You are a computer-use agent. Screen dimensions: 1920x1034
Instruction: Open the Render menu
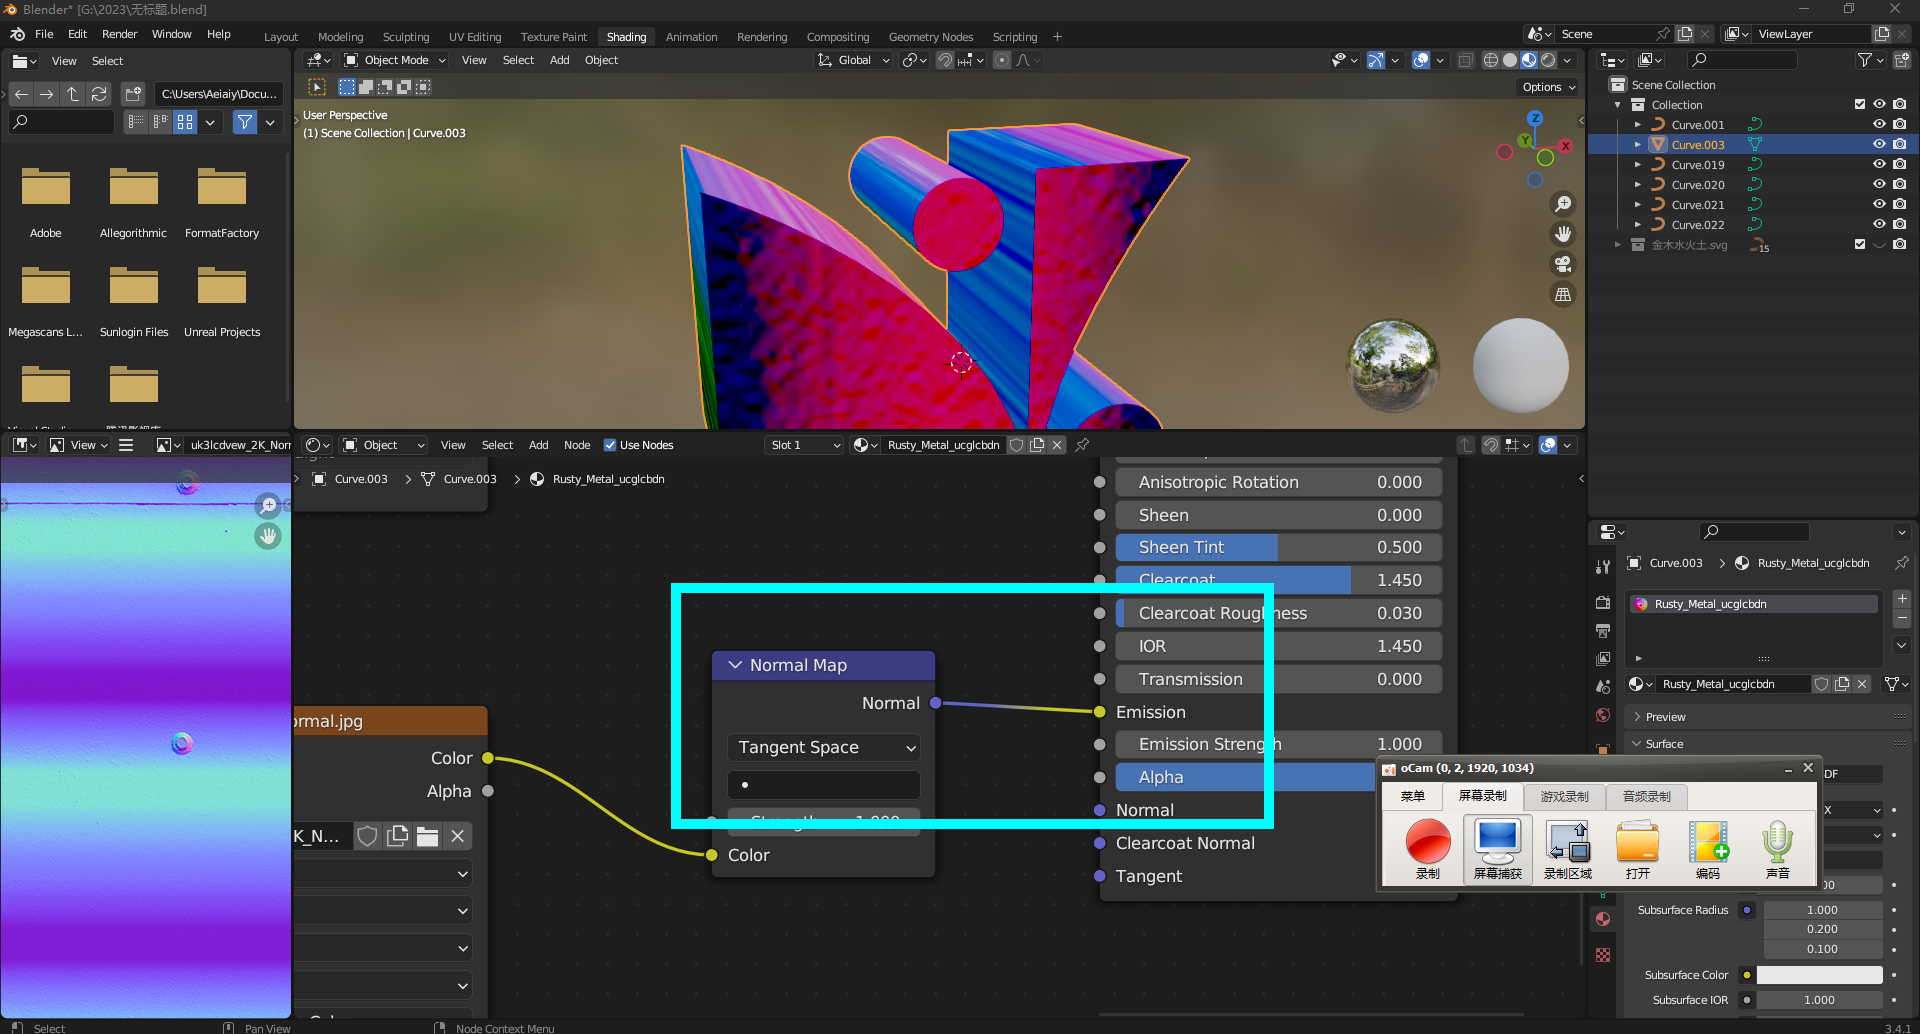[x=119, y=34]
